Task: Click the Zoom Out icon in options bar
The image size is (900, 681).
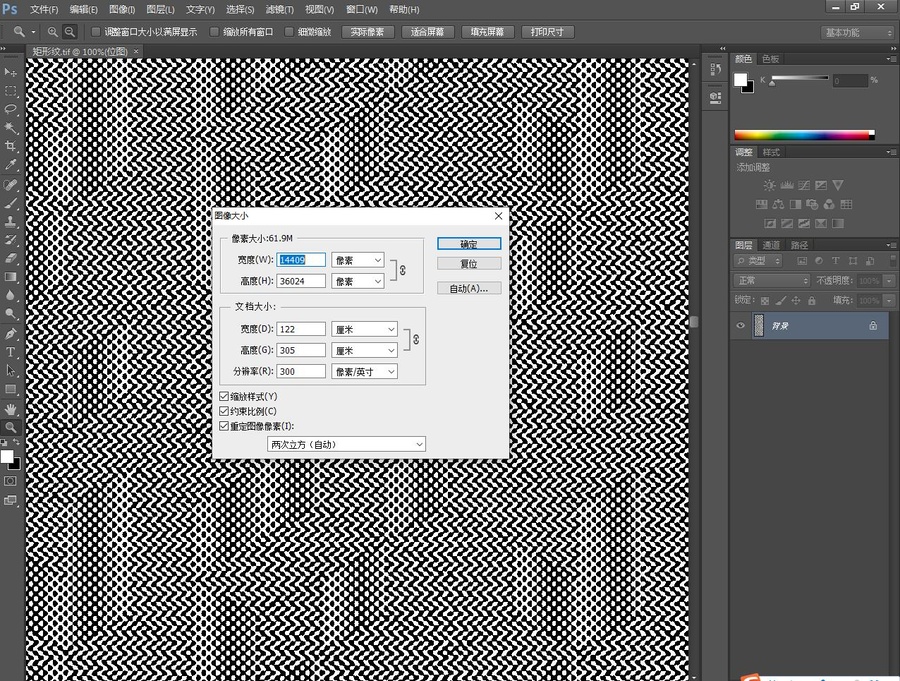Action: tap(69, 32)
